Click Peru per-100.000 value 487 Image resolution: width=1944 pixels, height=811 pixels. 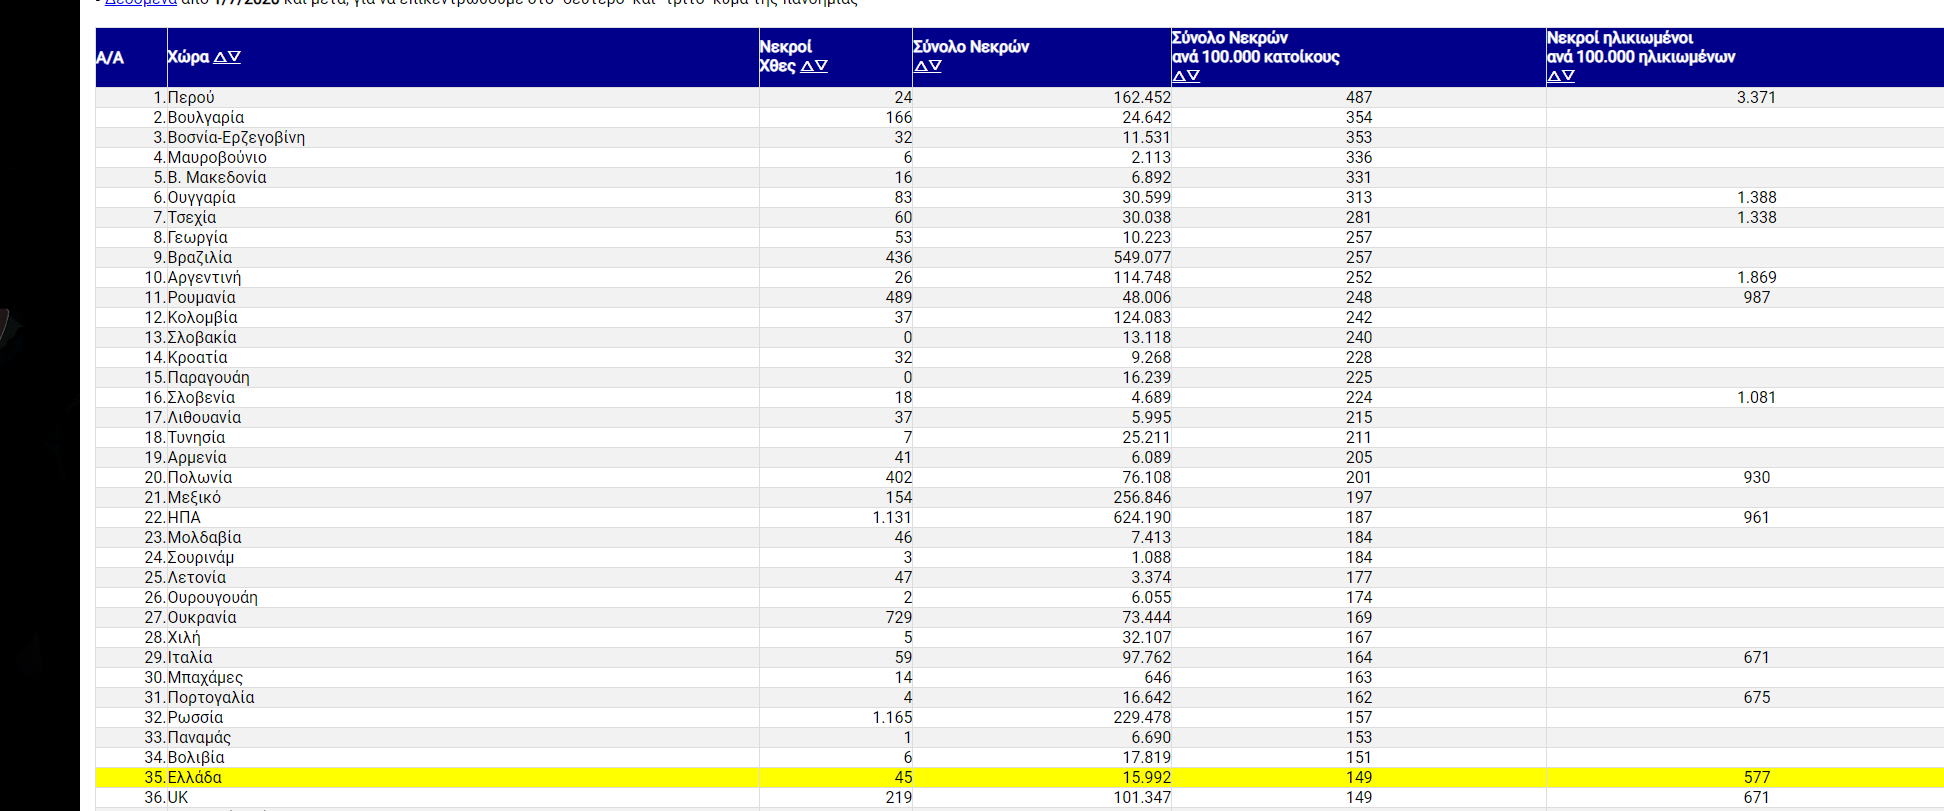[x=1359, y=97]
